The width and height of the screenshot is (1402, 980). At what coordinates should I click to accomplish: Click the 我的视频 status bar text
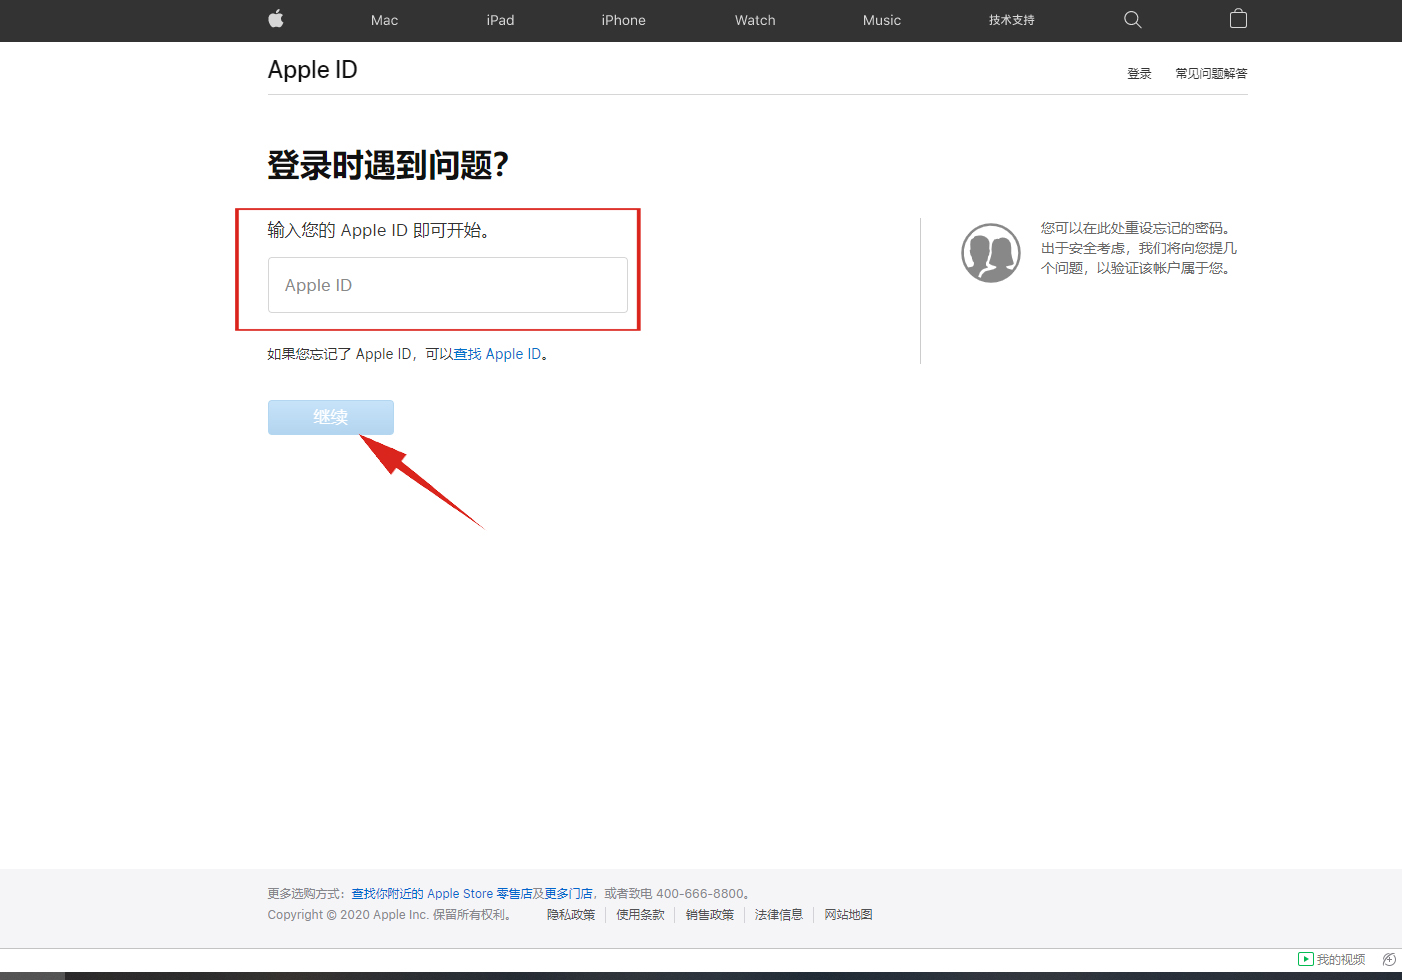[x=1341, y=959]
